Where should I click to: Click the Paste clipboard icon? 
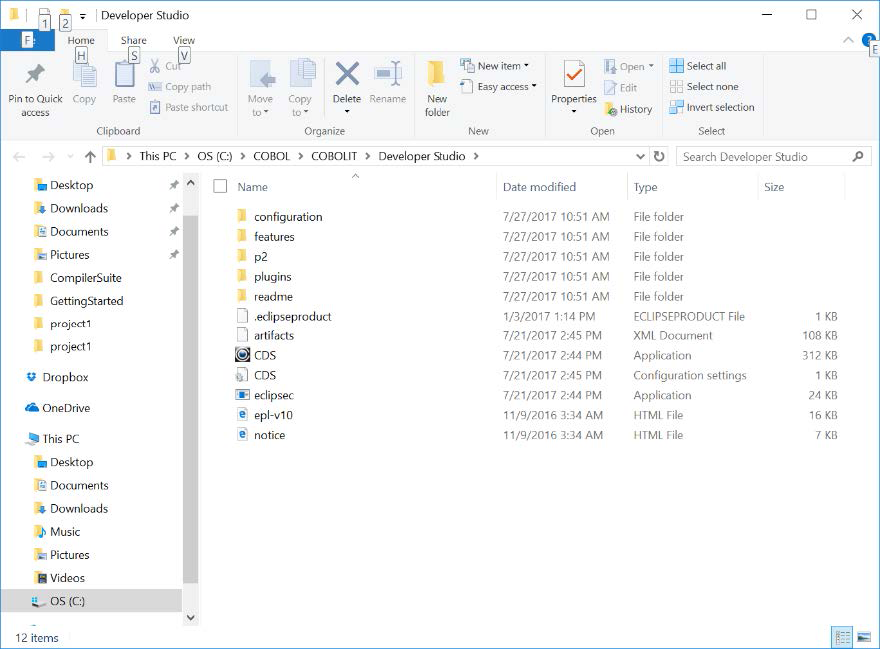(124, 76)
